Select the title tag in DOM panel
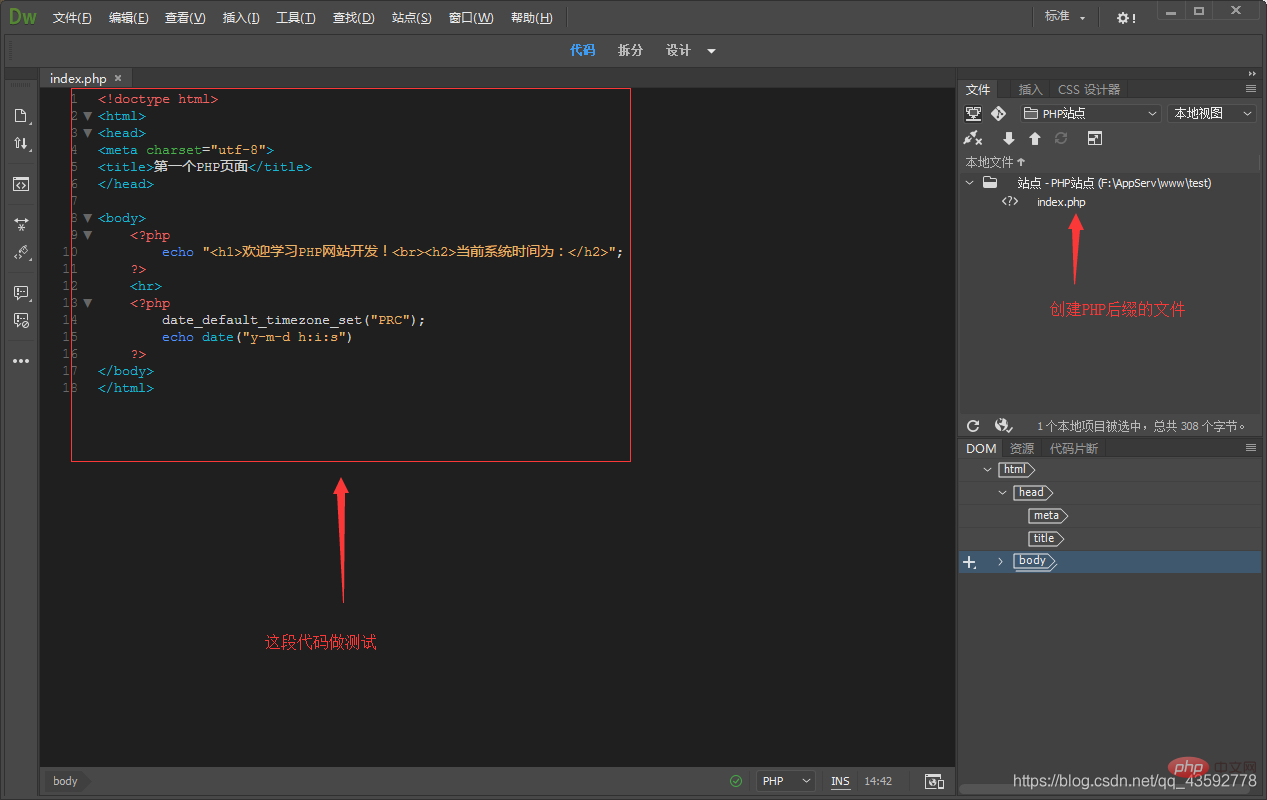Viewport: 1267px width, 800px height. 1045,538
